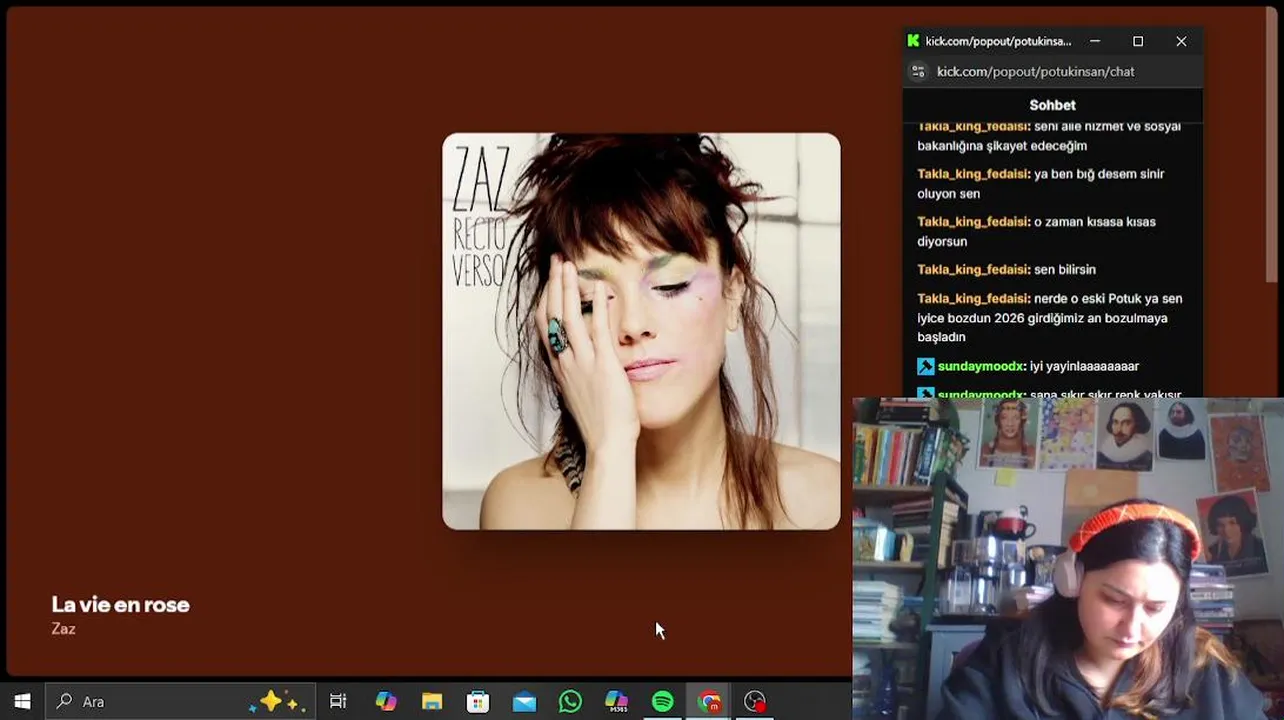Open WhatsApp from the taskbar

pyautogui.click(x=570, y=701)
